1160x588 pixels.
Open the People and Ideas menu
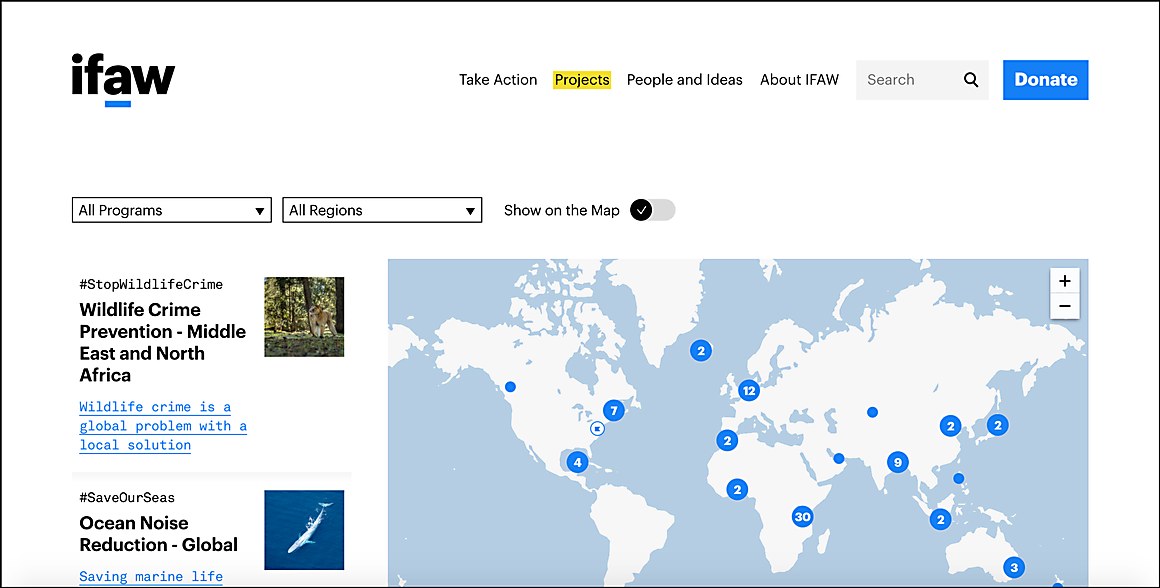684,80
